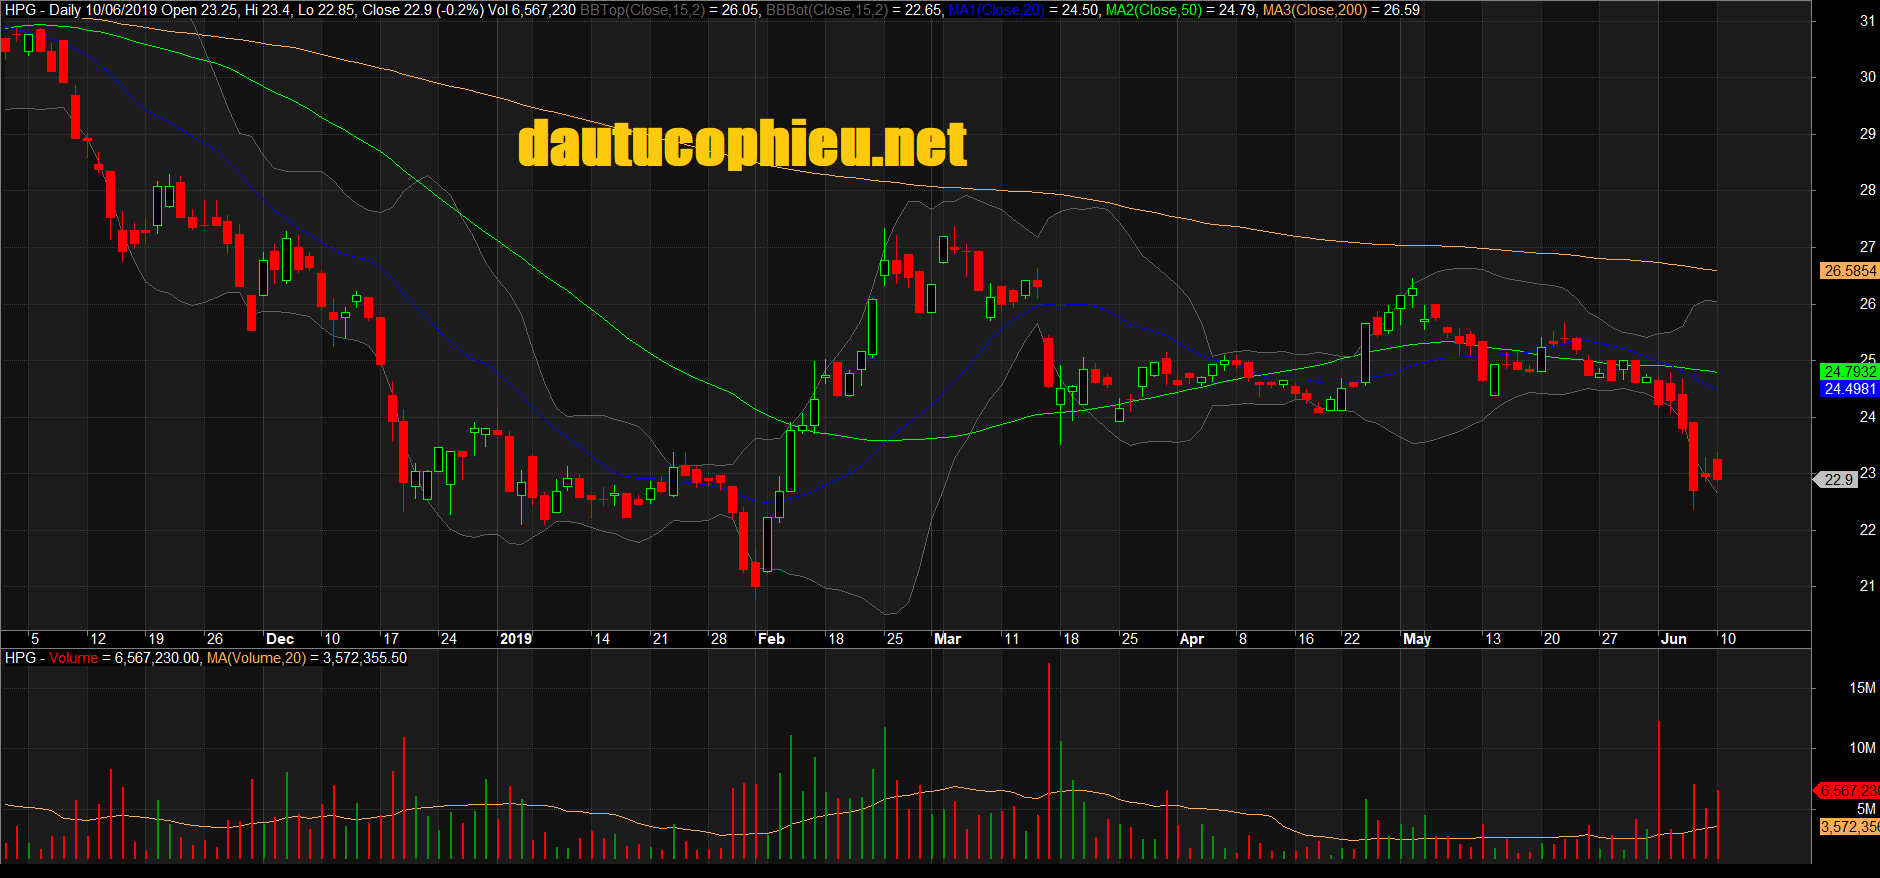This screenshot has width=1880, height=878.
Task: Click the Jun month label on date axis
Action: (x=1673, y=639)
